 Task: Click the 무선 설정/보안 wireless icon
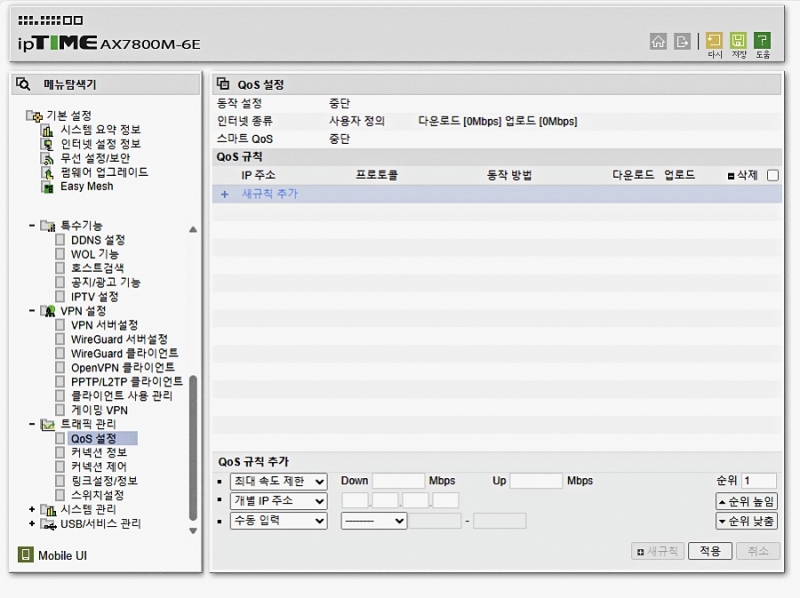point(47,158)
